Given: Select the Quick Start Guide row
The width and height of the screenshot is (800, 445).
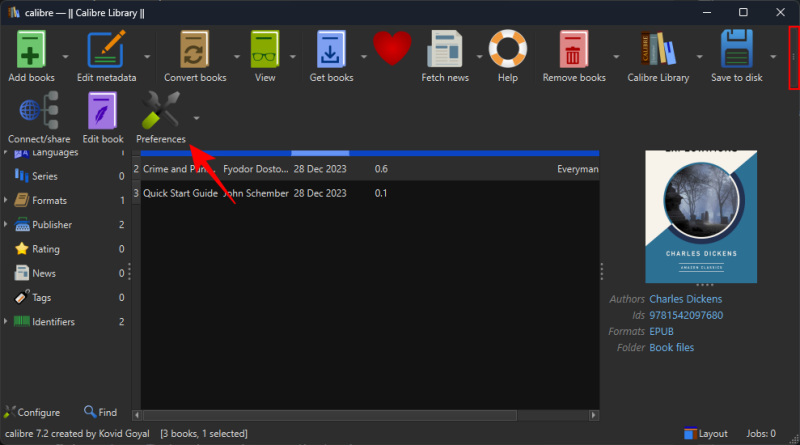Looking at the screenshot, I should click(366, 193).
